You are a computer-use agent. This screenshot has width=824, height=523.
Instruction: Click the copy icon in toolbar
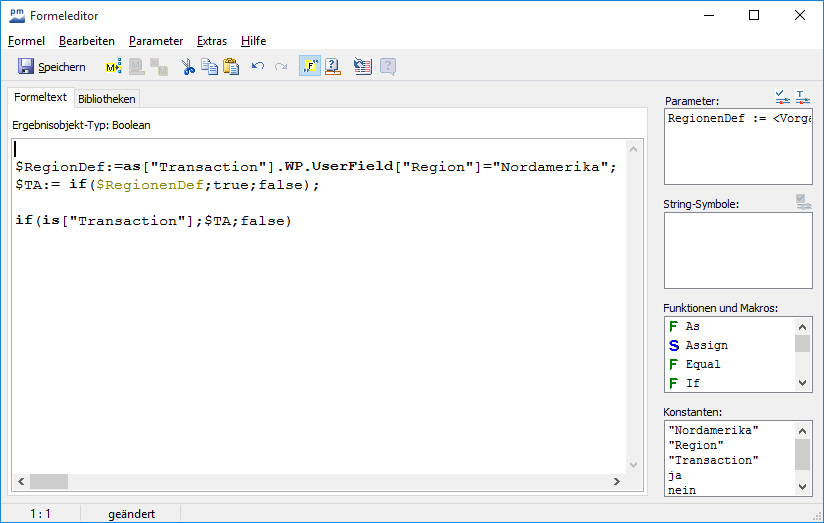(209, 67)
